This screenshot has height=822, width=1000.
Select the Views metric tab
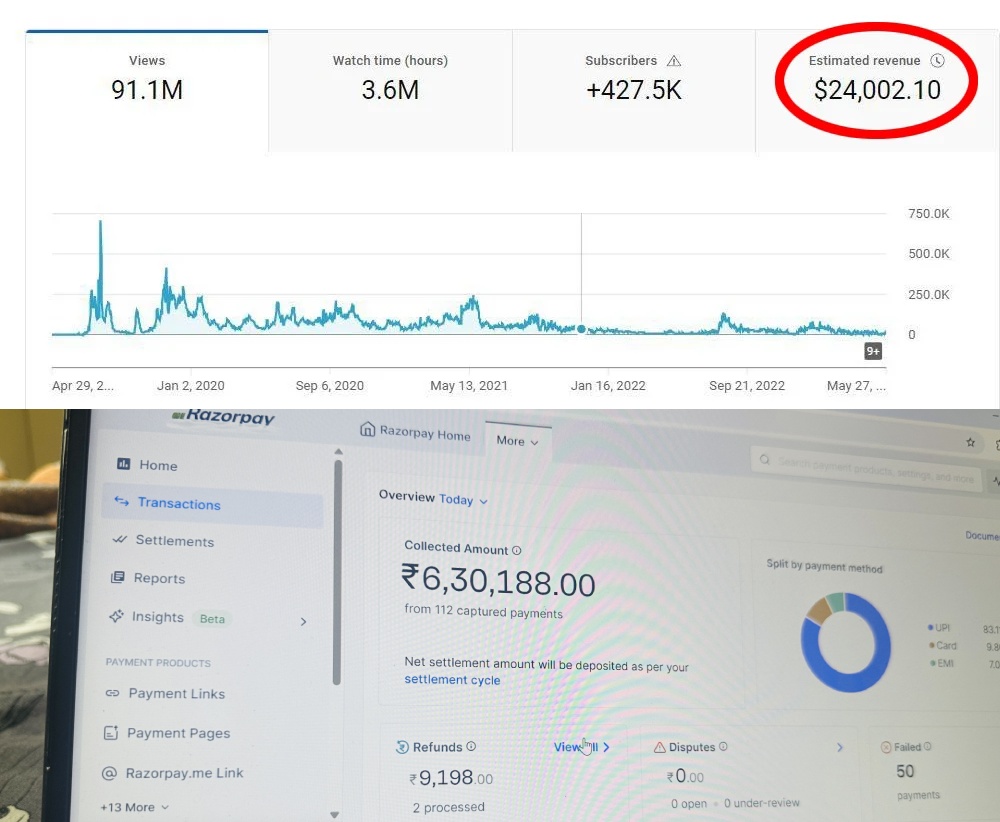click(x=147, y=91)
